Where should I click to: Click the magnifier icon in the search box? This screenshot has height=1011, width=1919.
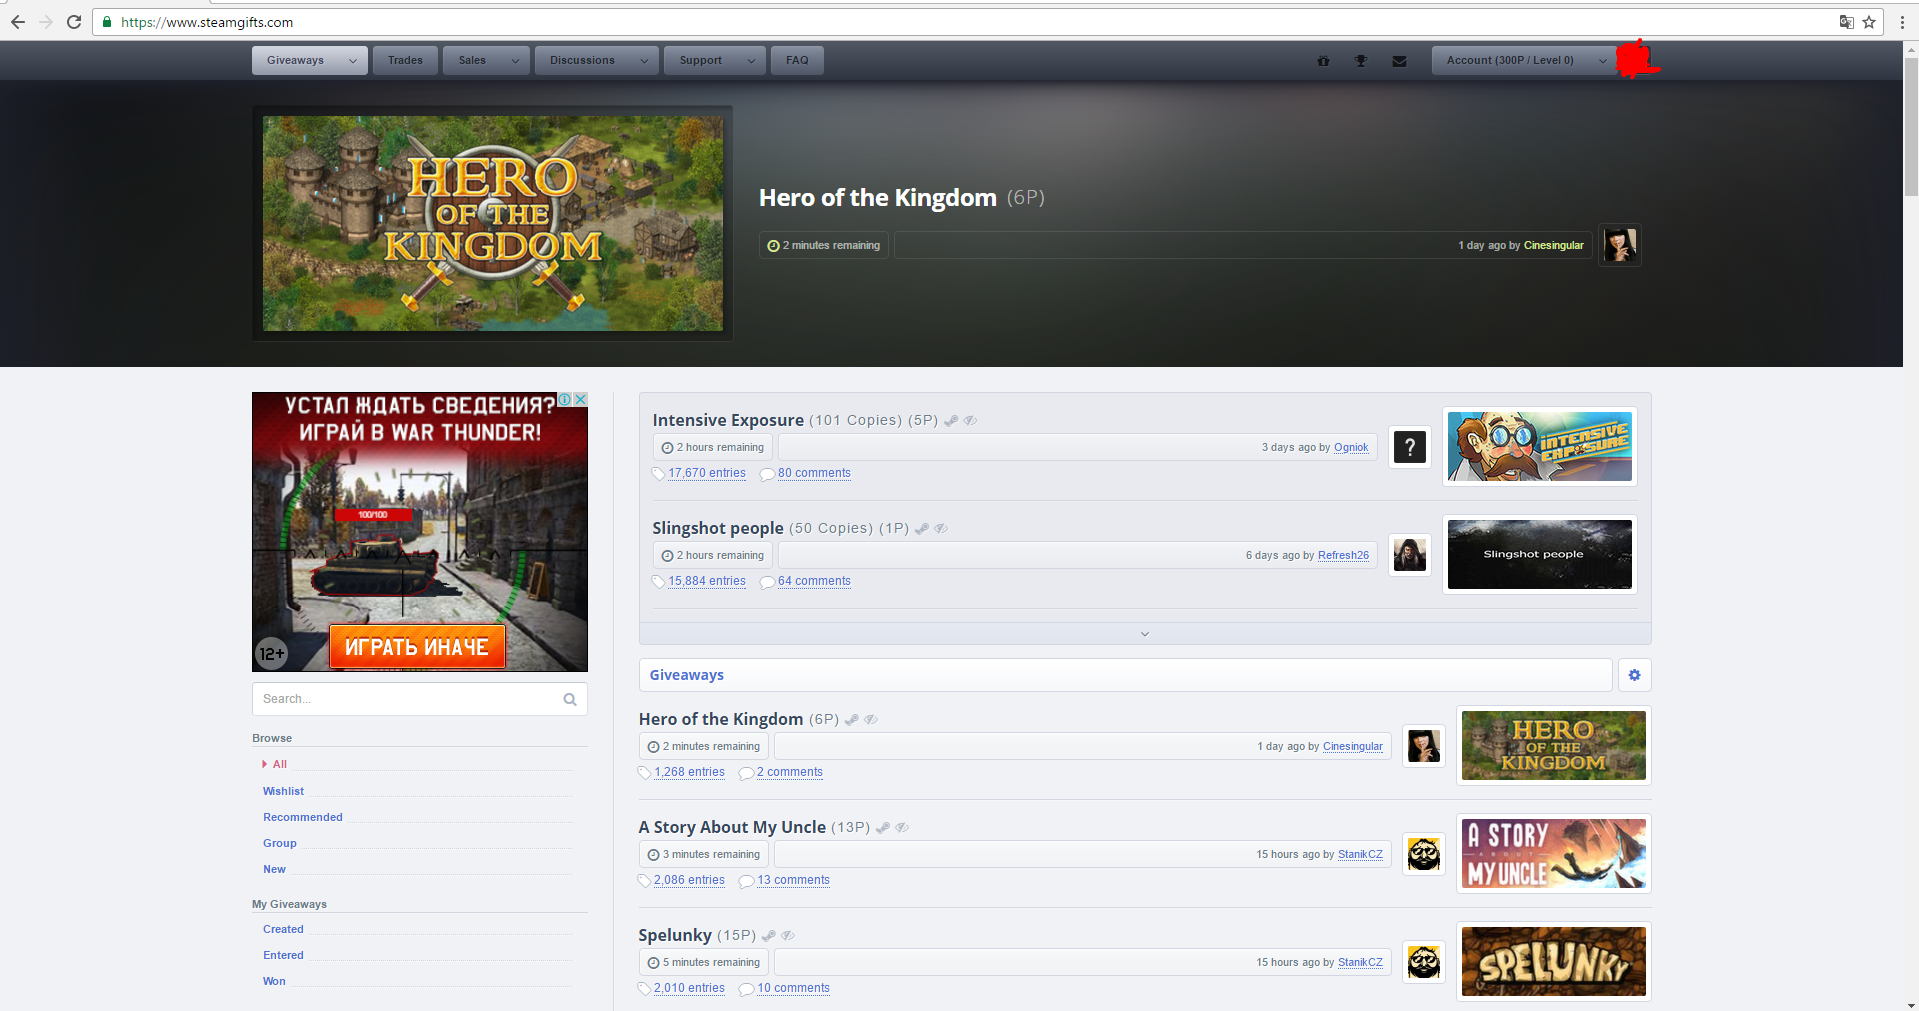570,699
